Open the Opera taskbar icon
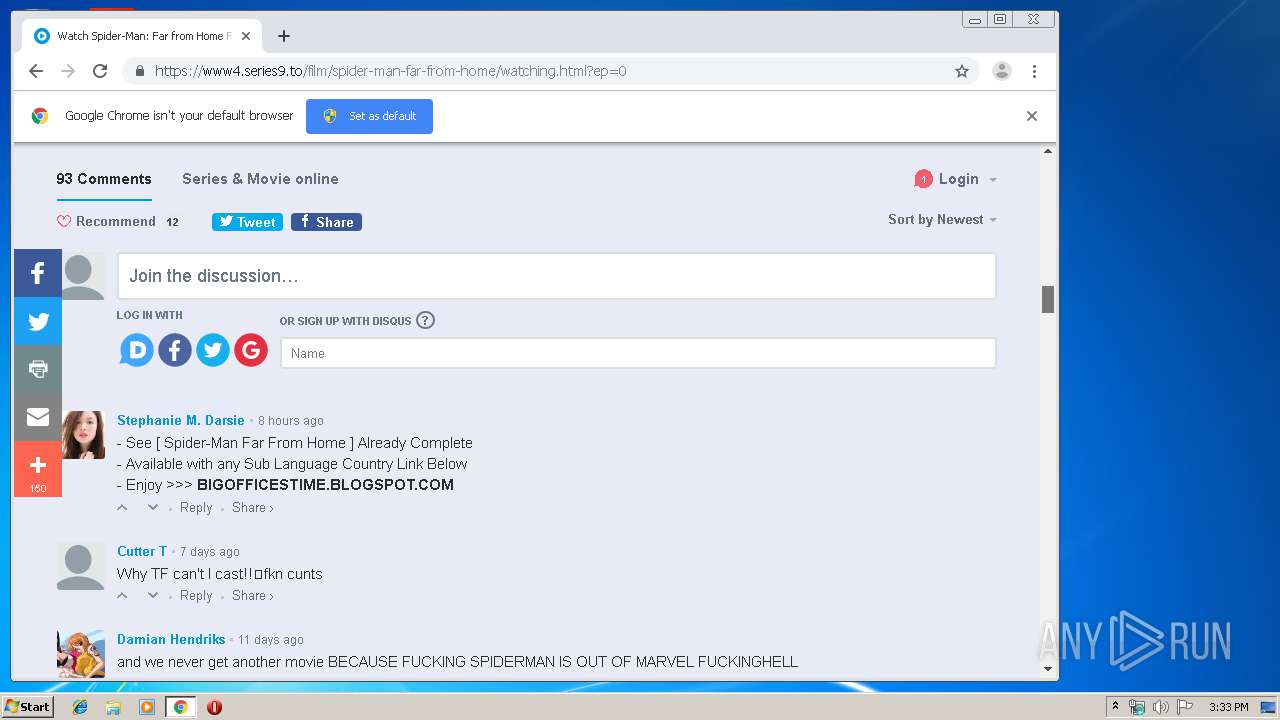Screen dimensions: 1280x720 [x=214, y=707]
